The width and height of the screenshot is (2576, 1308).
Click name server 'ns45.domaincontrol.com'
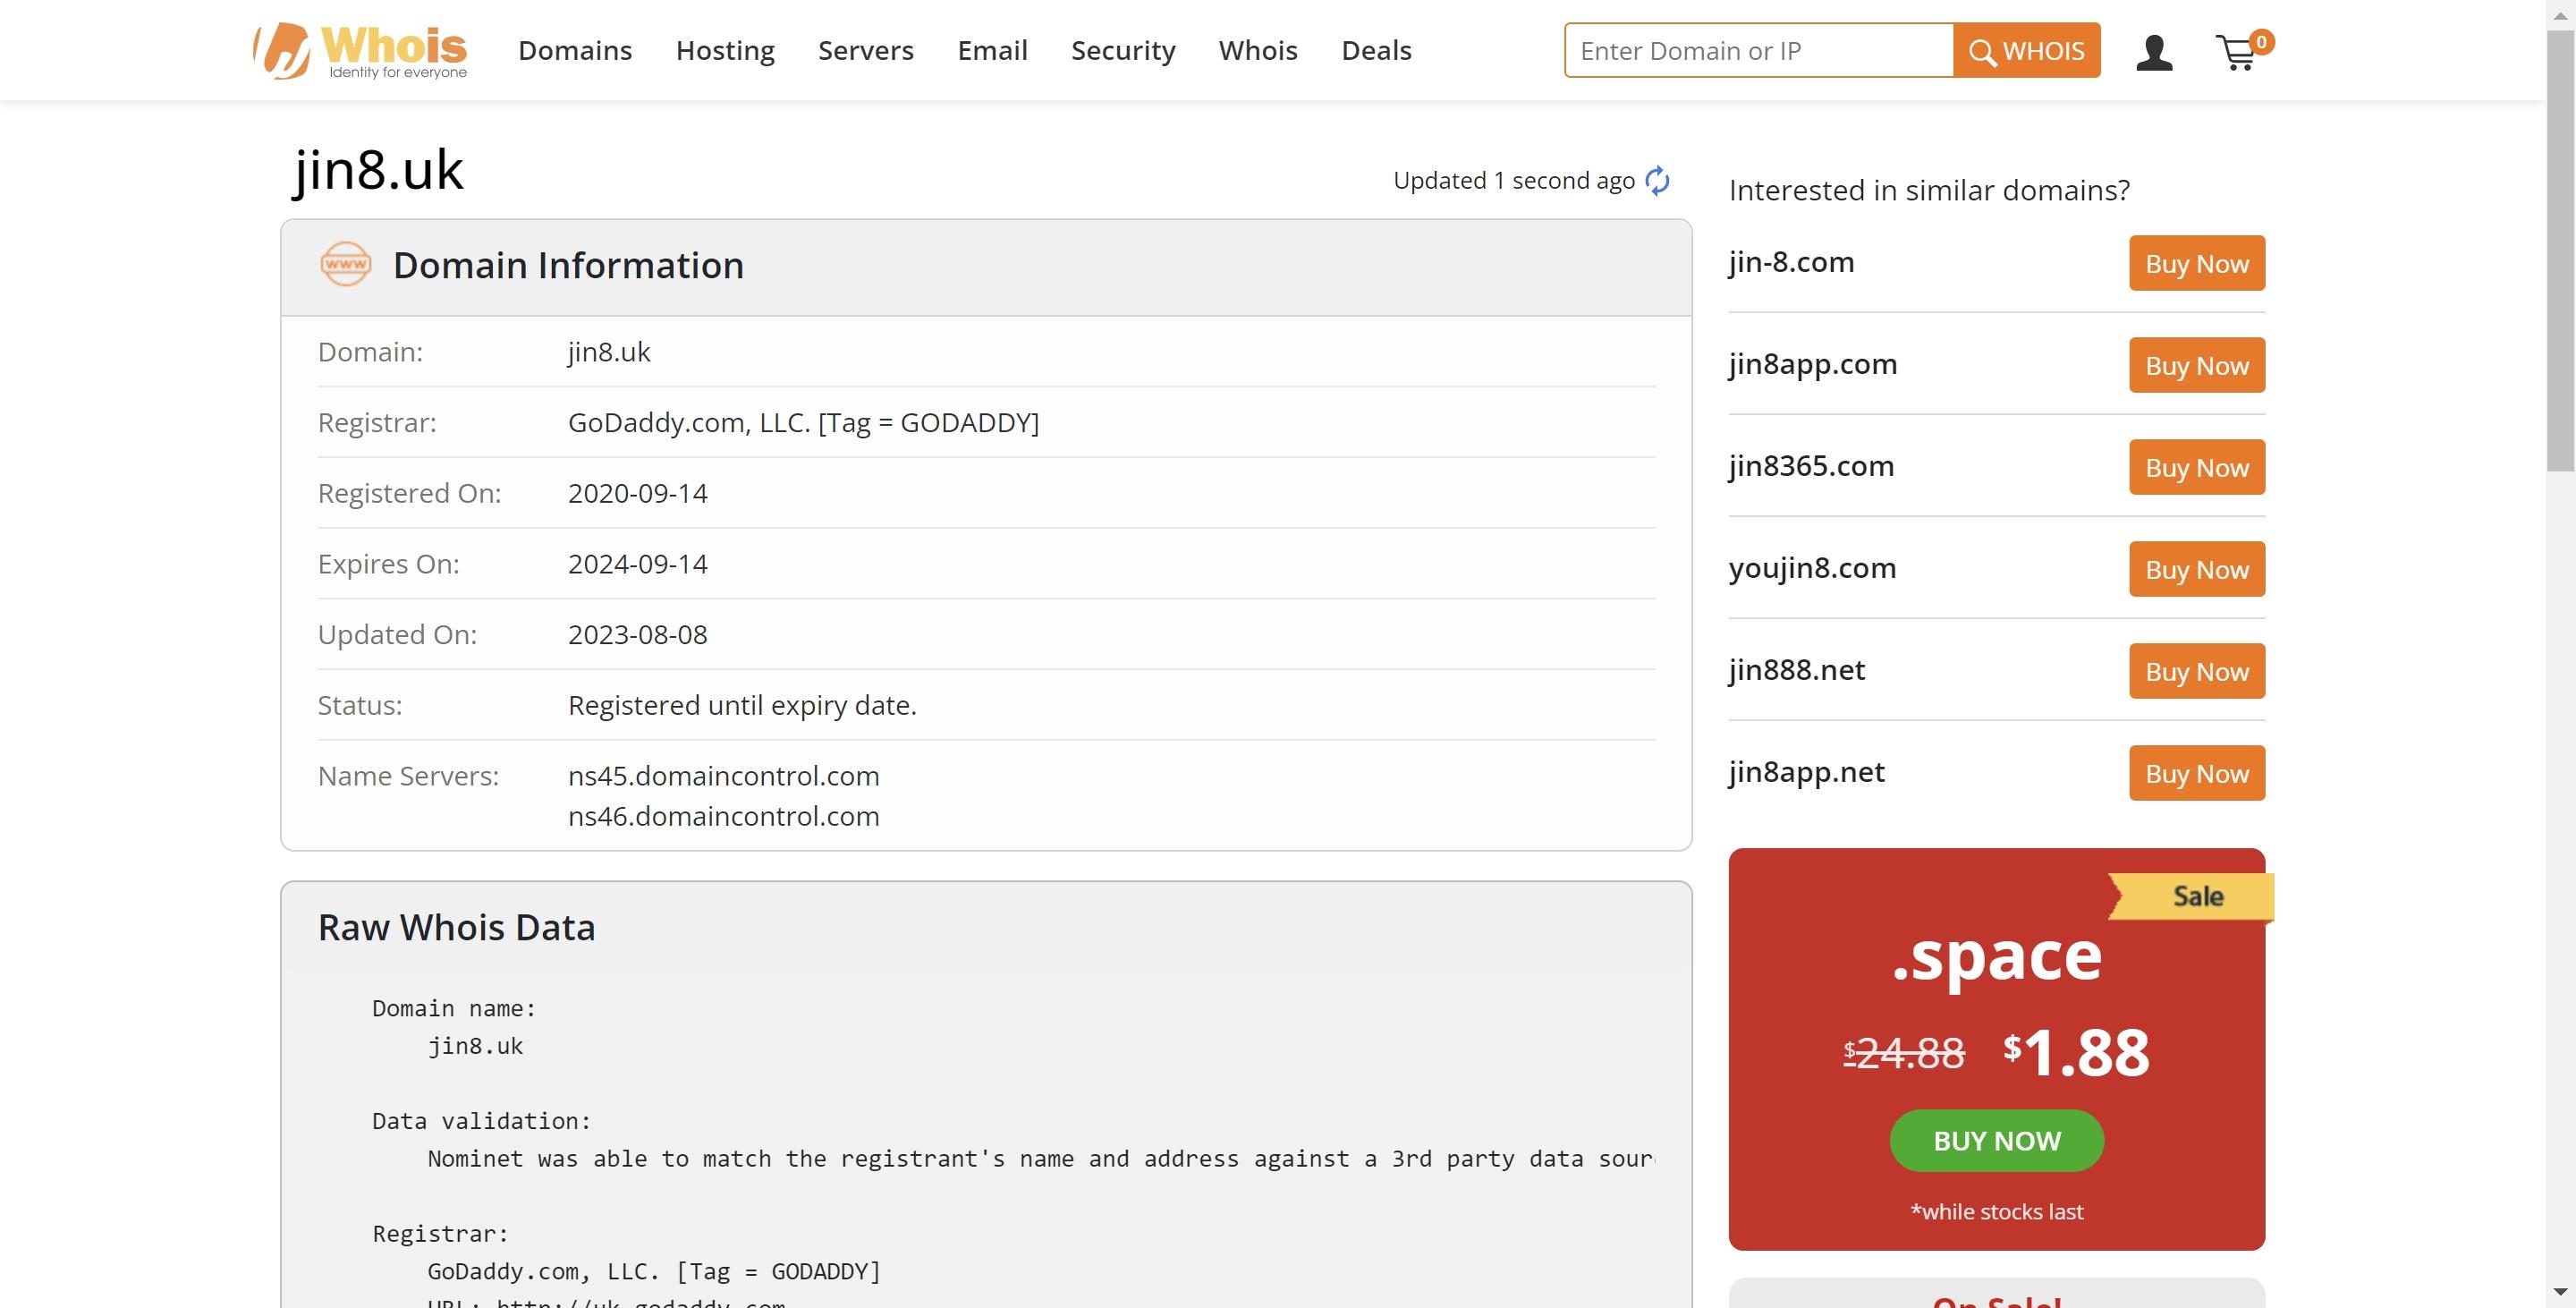pyautogui.click(x=724, y=776)
